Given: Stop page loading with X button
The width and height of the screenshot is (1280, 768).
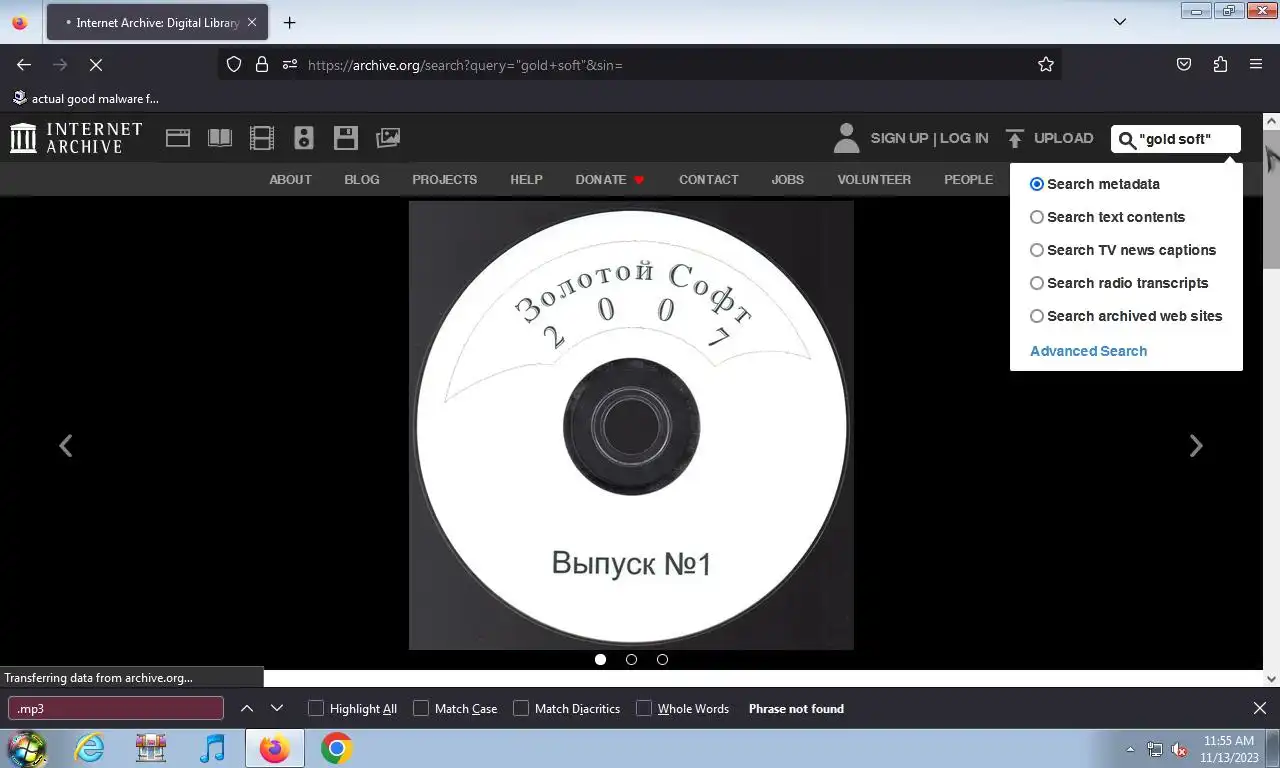Looking at the screenshot, I should click(96, 64).
